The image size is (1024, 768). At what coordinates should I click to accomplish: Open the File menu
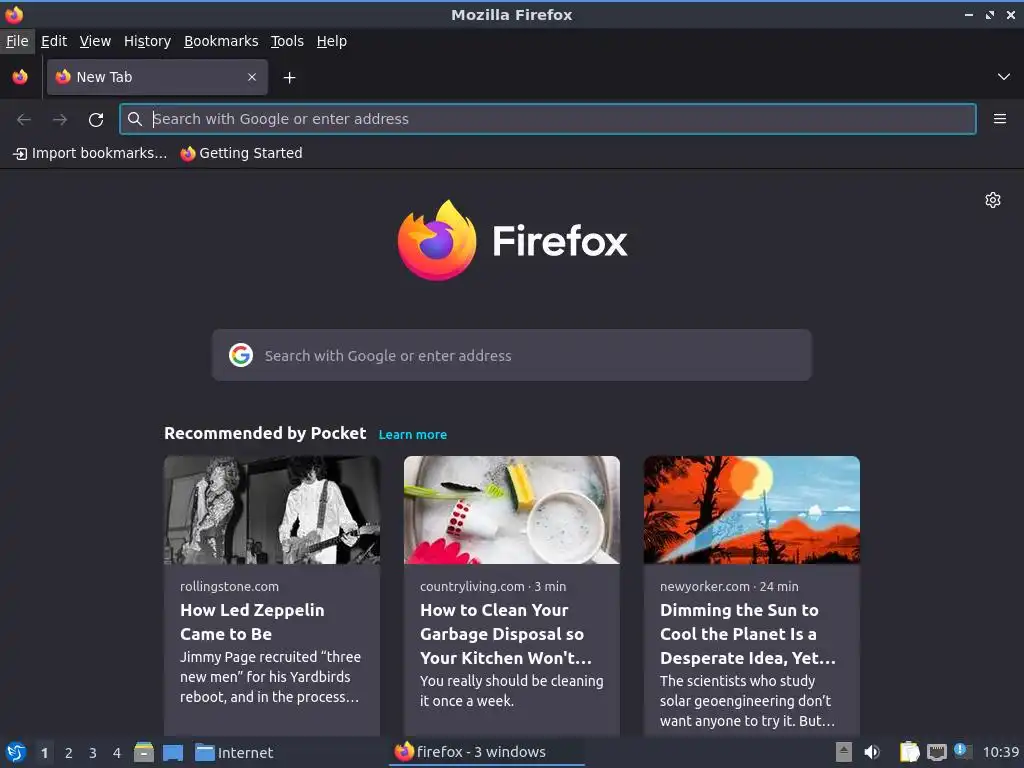(17, 41)
